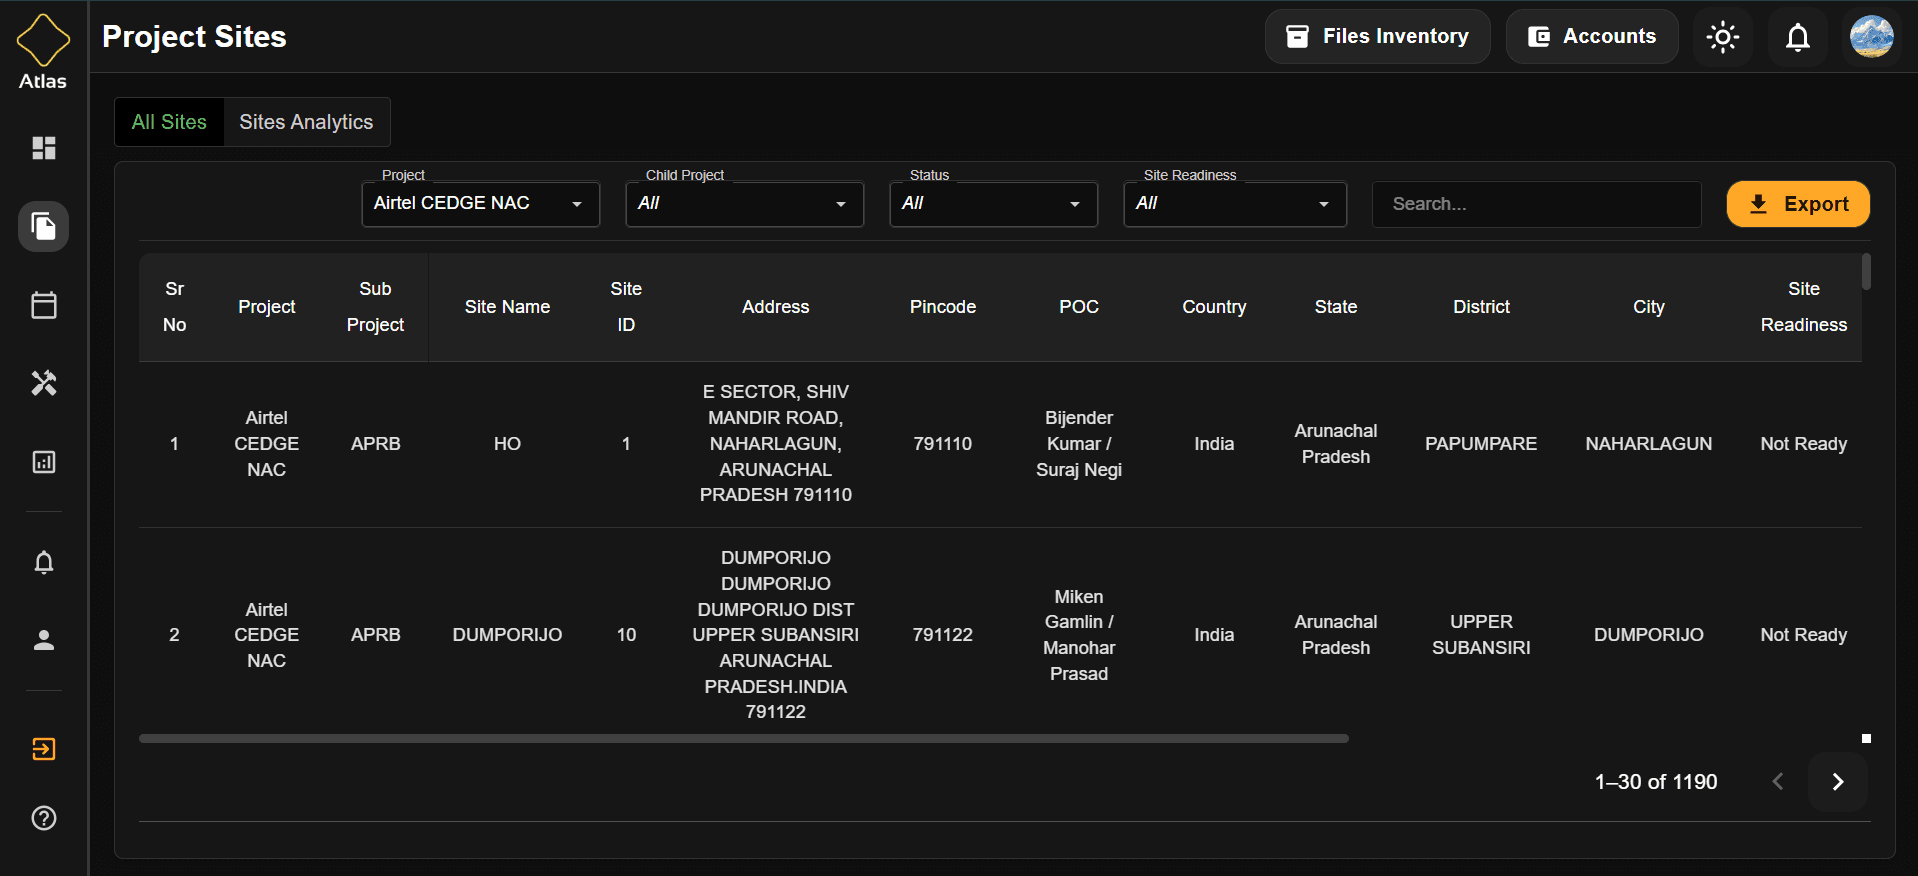Screen dimensions: 1918x876
Task: Open header notification bell
Action: pos(1797,37)
